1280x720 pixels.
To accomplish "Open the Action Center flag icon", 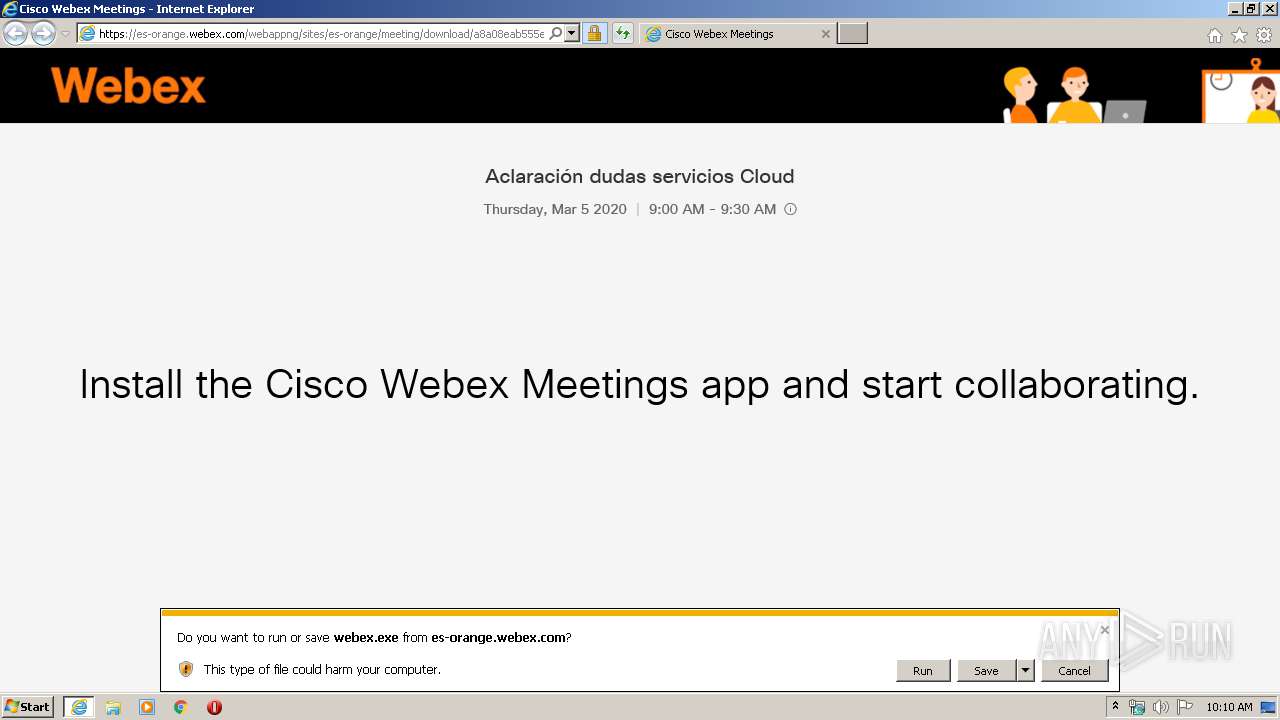I will tap(1185, 707).
